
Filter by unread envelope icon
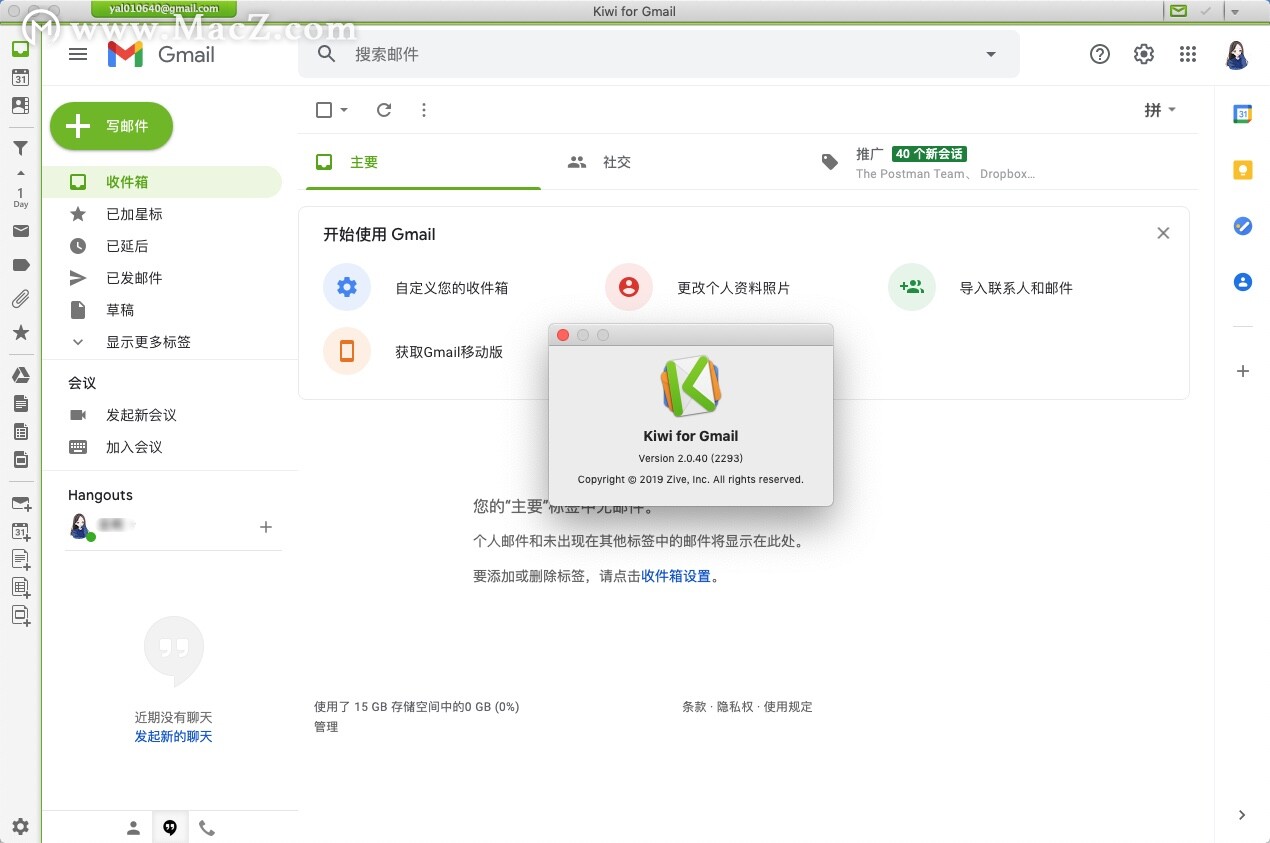(20, 231)
